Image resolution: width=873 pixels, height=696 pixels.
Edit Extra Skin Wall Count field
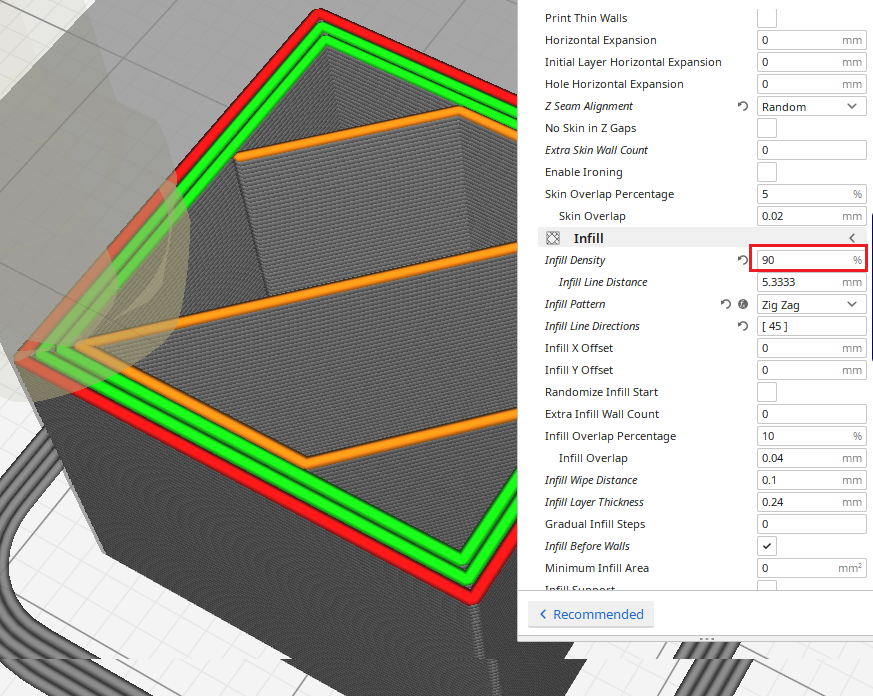click(811, 150)
